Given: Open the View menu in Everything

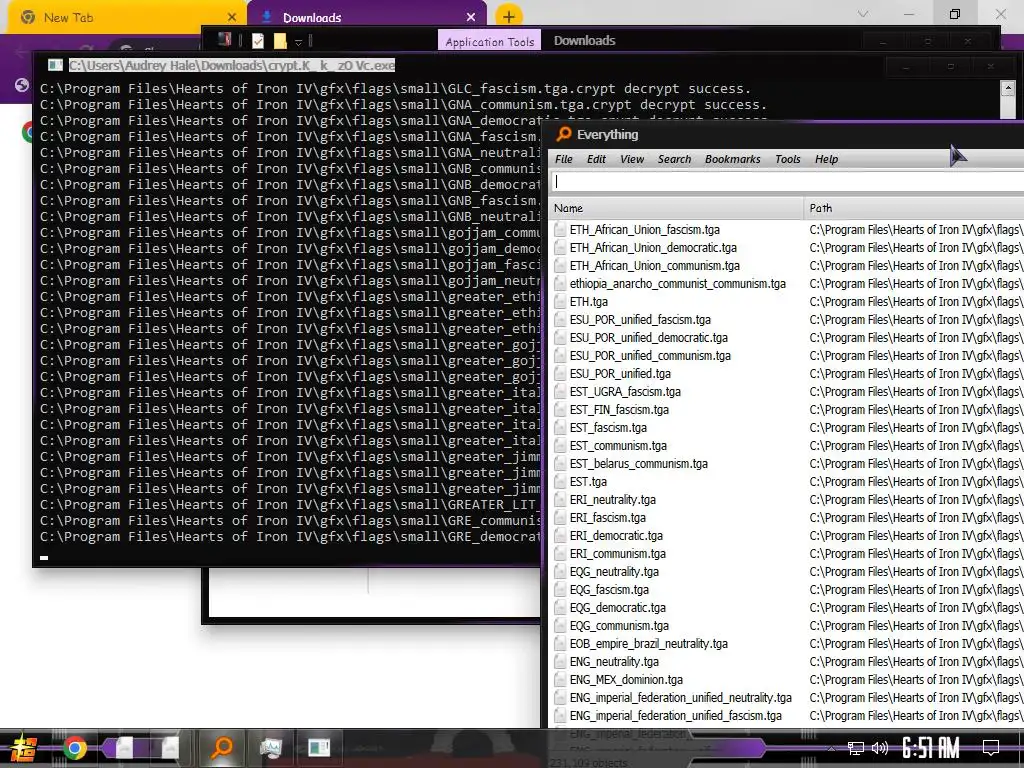Looking at the screenshot, I should (x=632, y=159).
